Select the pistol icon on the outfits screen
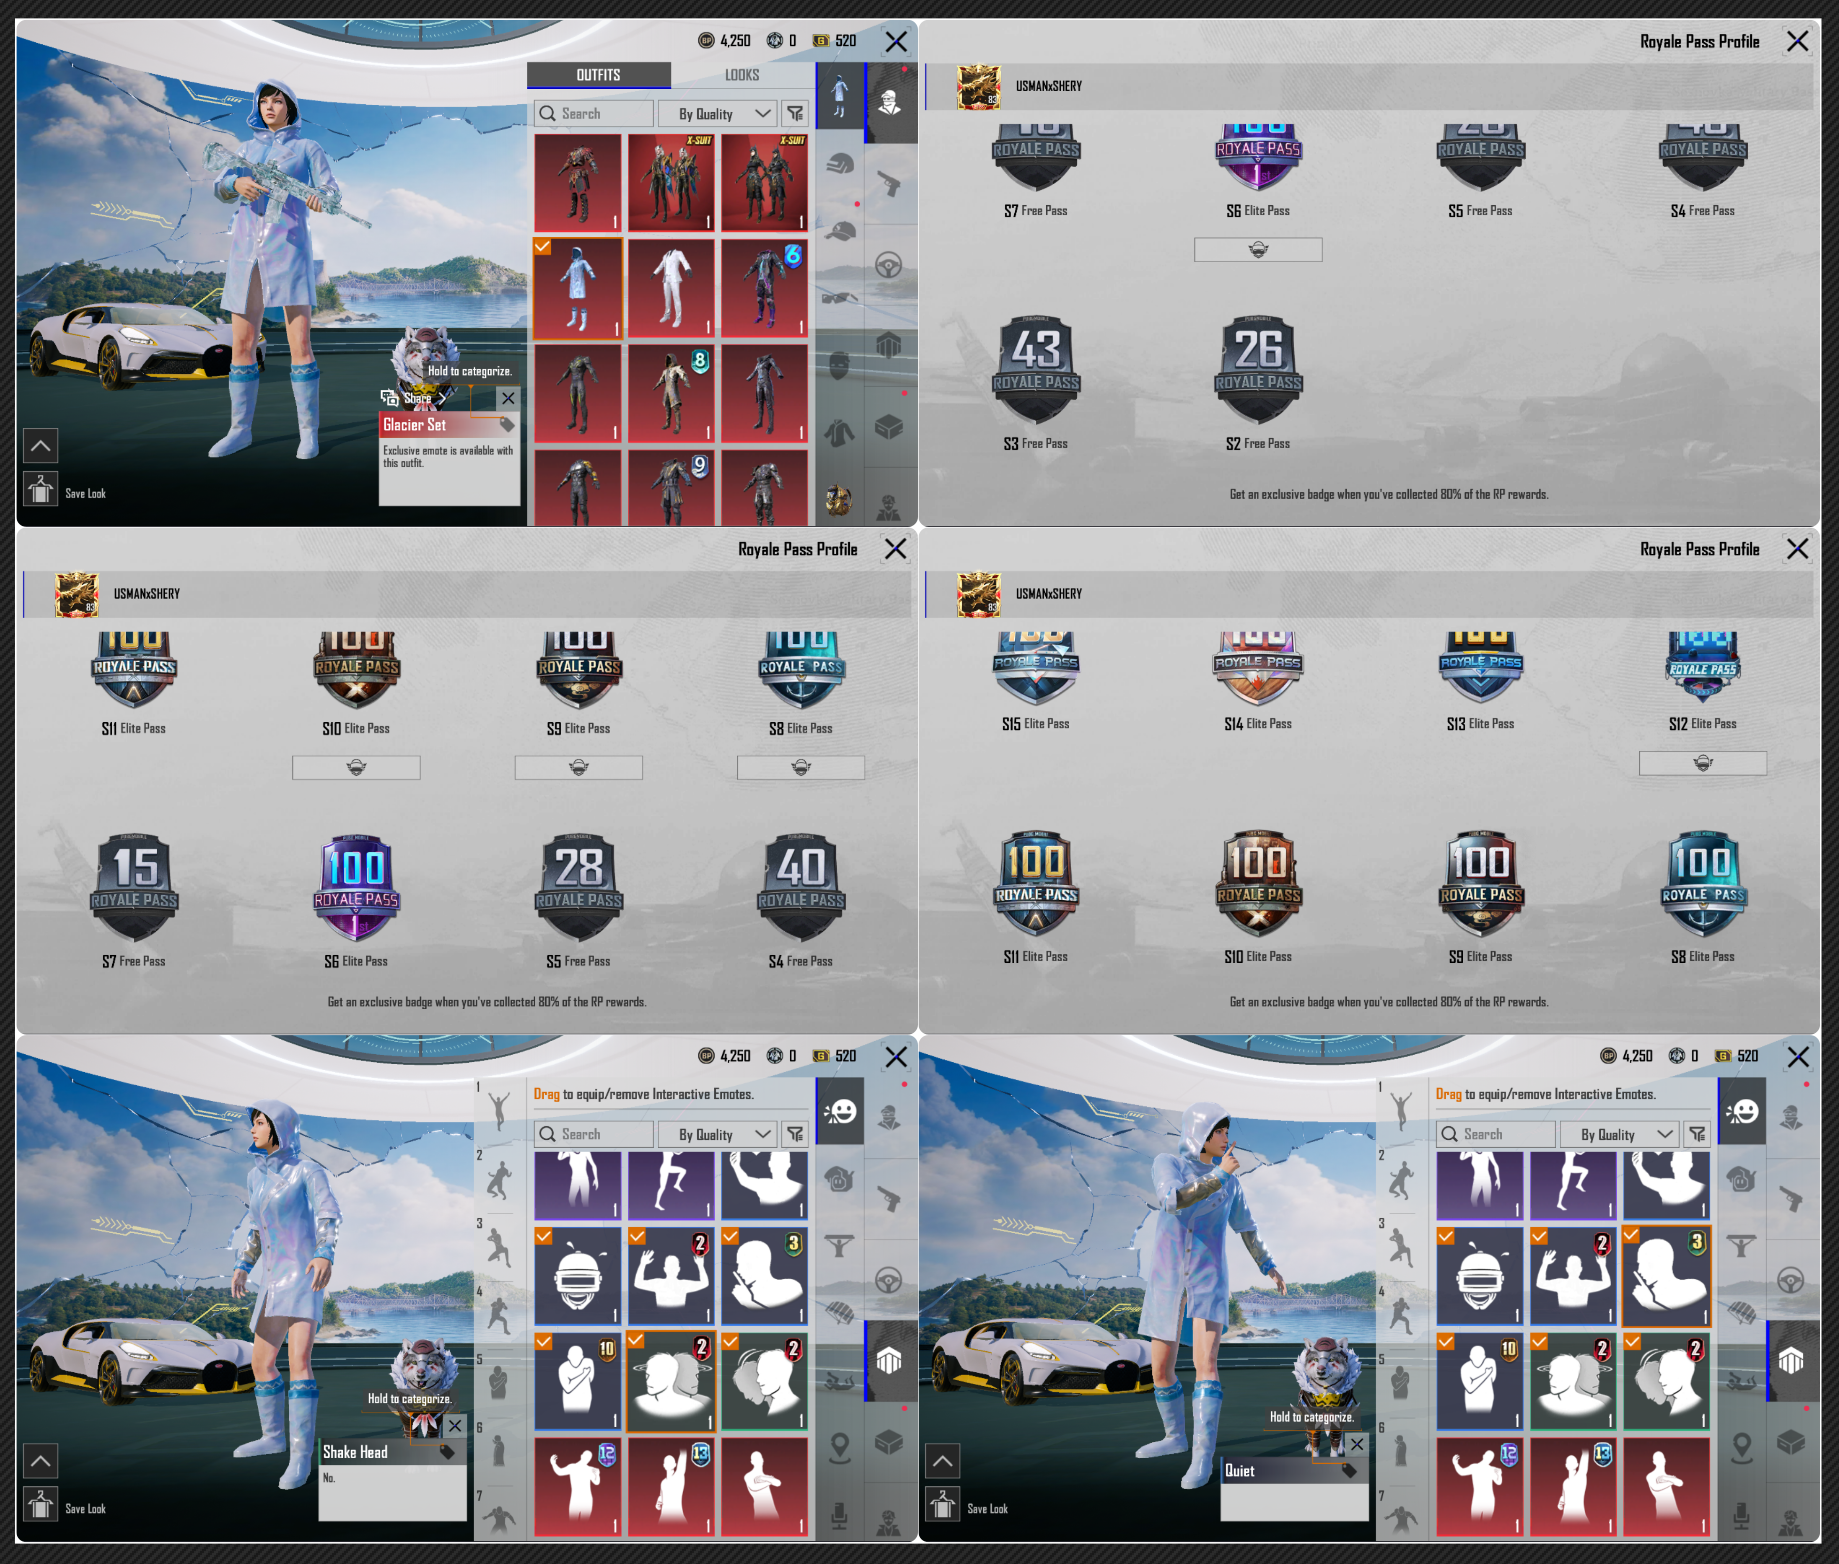Screen dimensions: 1839x1564 889,184
